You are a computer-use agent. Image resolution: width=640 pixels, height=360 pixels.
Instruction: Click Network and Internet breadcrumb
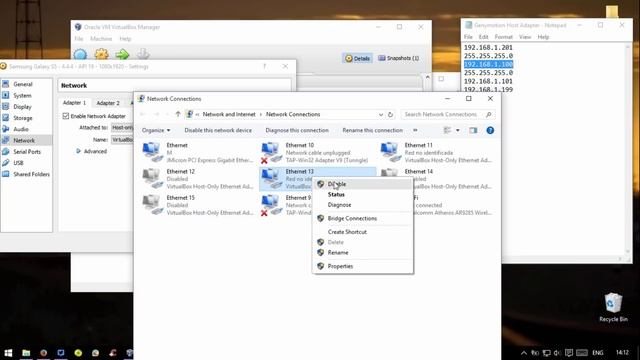pos(229,114)
